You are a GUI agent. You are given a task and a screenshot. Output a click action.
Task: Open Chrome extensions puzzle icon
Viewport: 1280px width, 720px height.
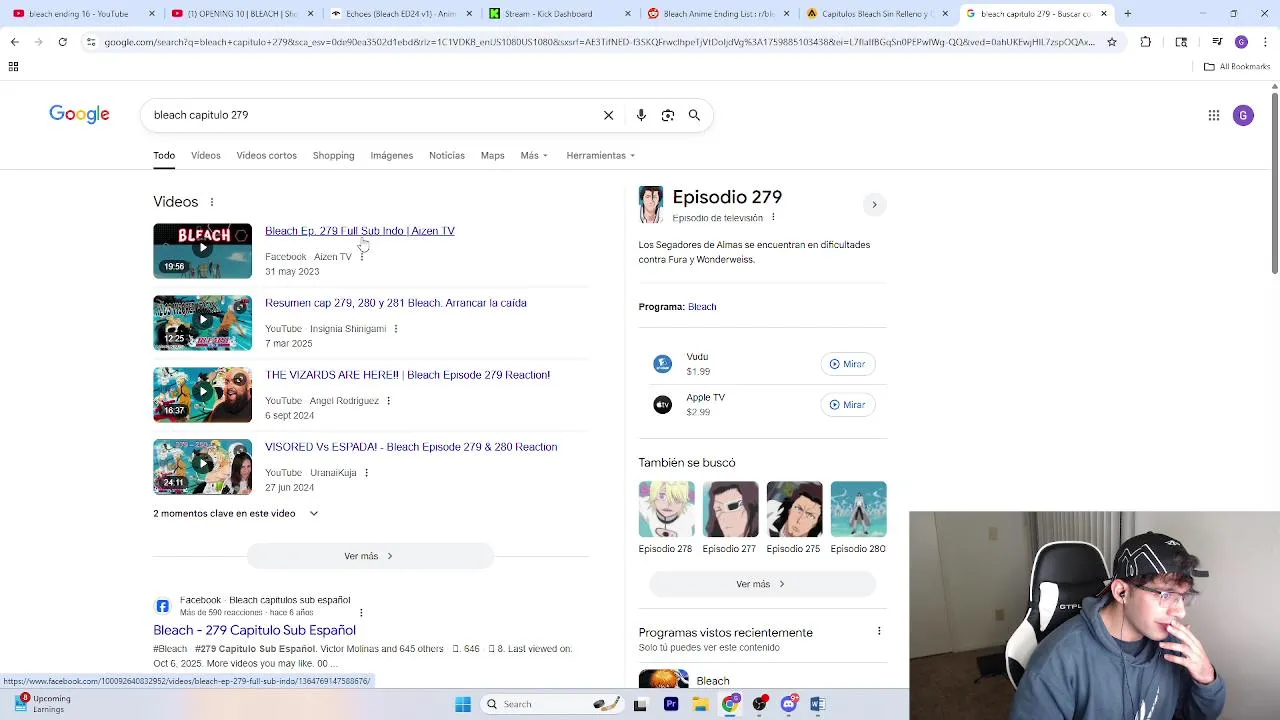[1146, 42]
